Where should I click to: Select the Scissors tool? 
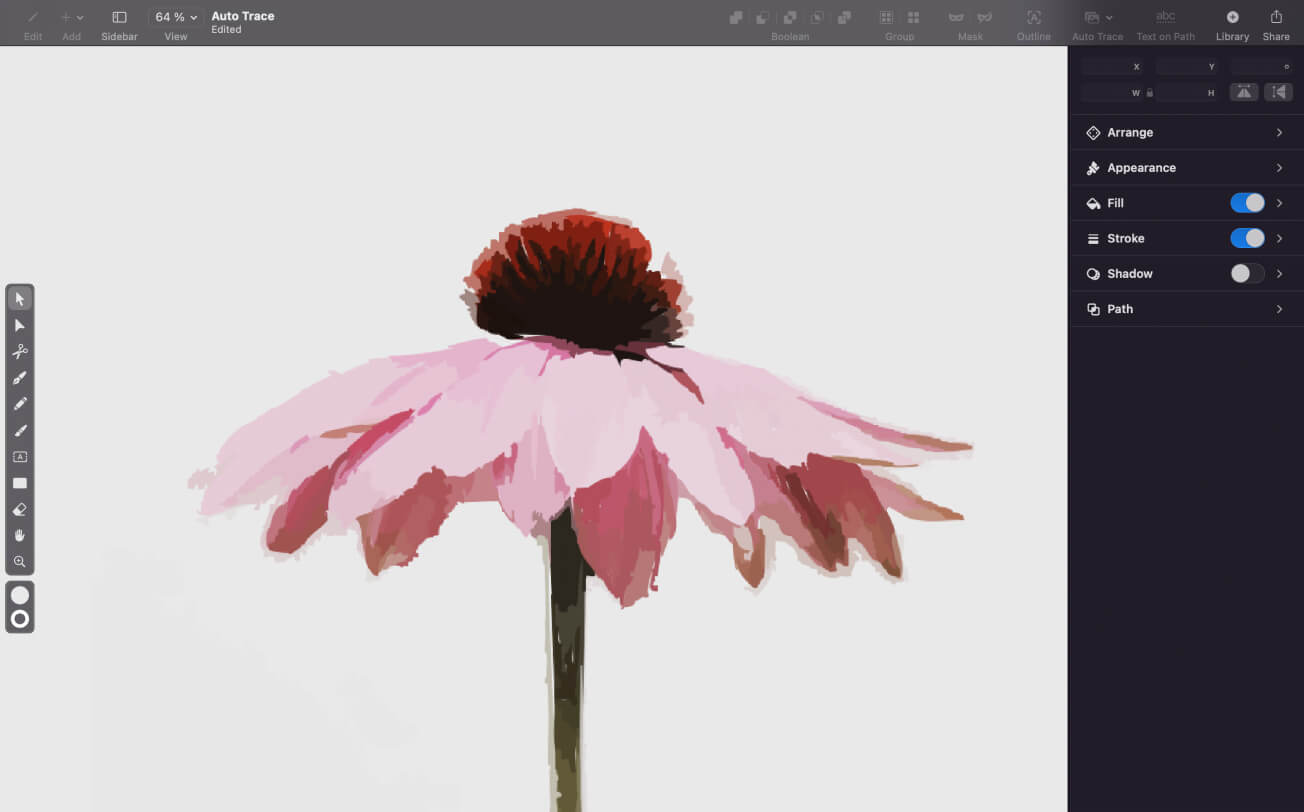coord(20,352)
